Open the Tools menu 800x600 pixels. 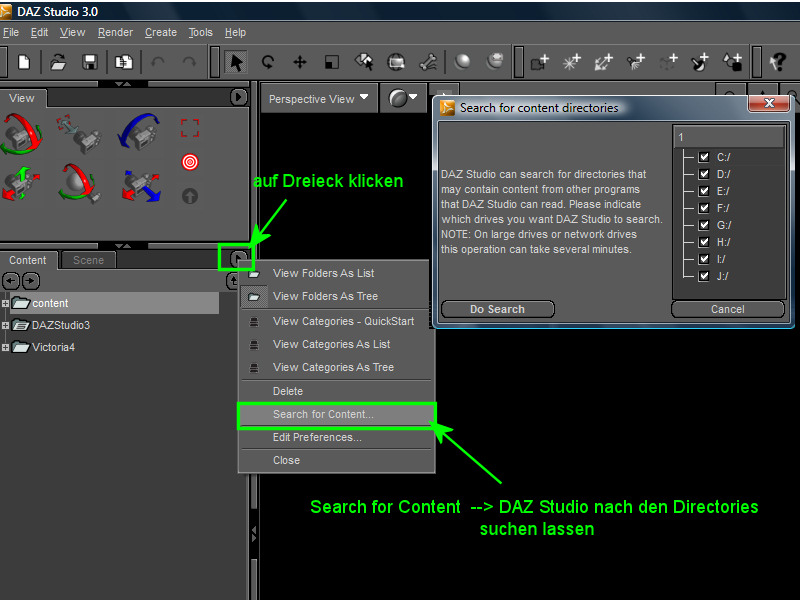201,32
